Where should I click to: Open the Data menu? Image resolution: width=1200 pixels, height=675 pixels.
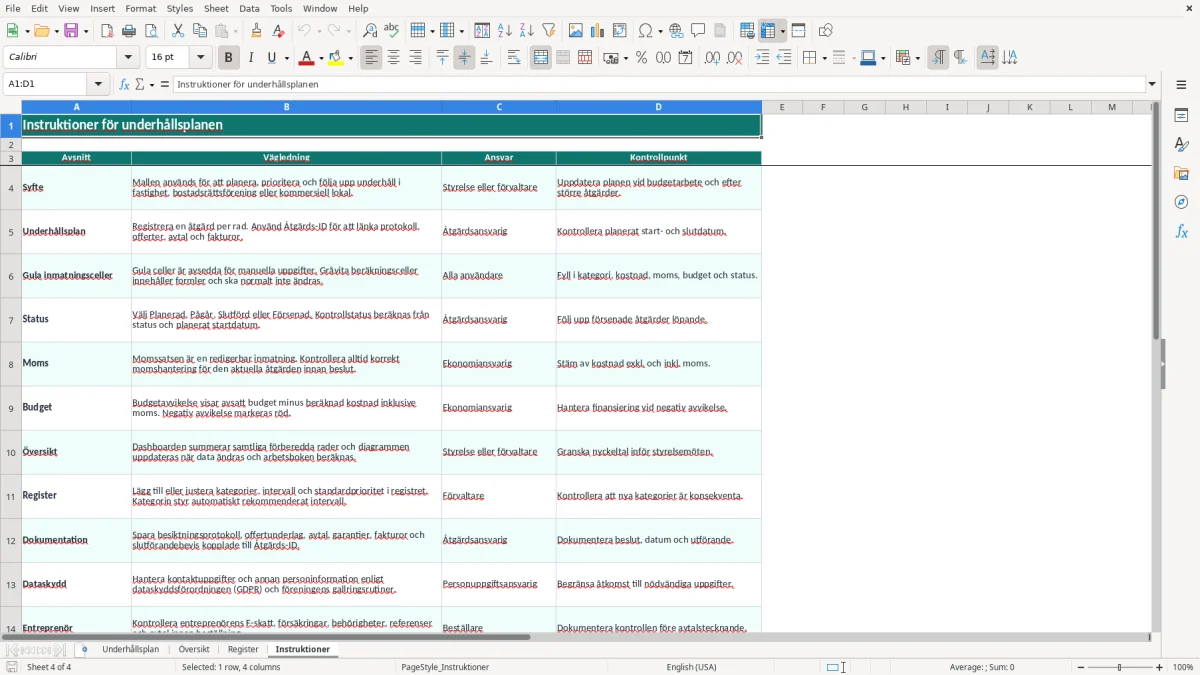[x=249, y=8]
